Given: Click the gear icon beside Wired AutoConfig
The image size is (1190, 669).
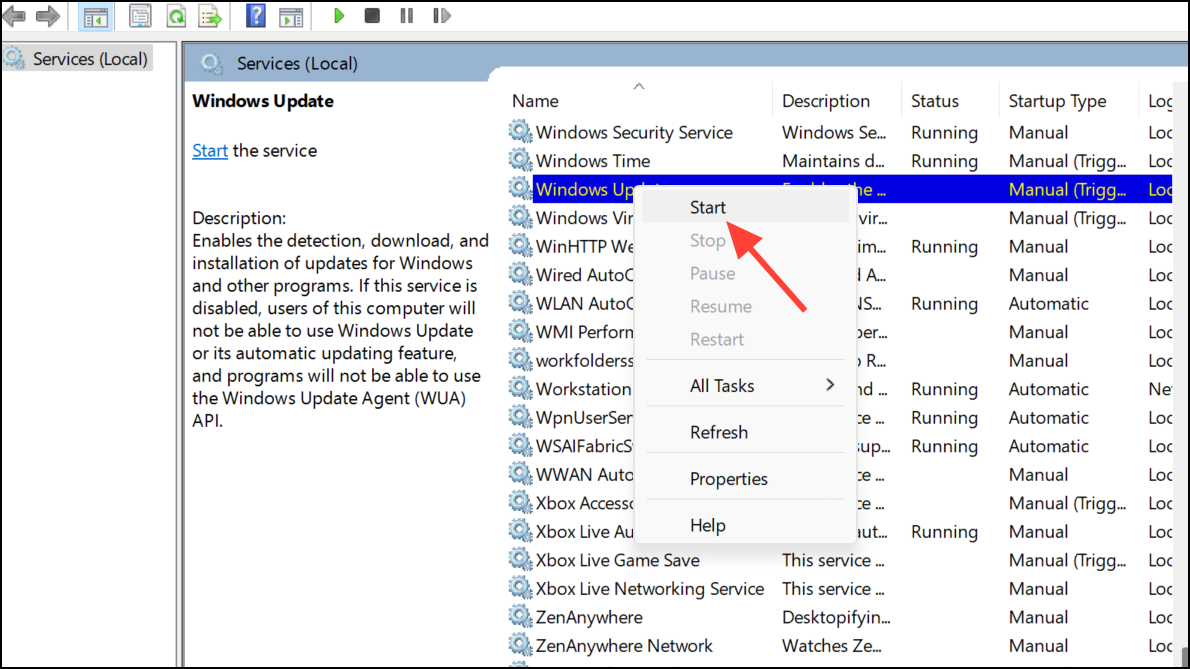Looking at the screenshot, I should pos(520,275).
